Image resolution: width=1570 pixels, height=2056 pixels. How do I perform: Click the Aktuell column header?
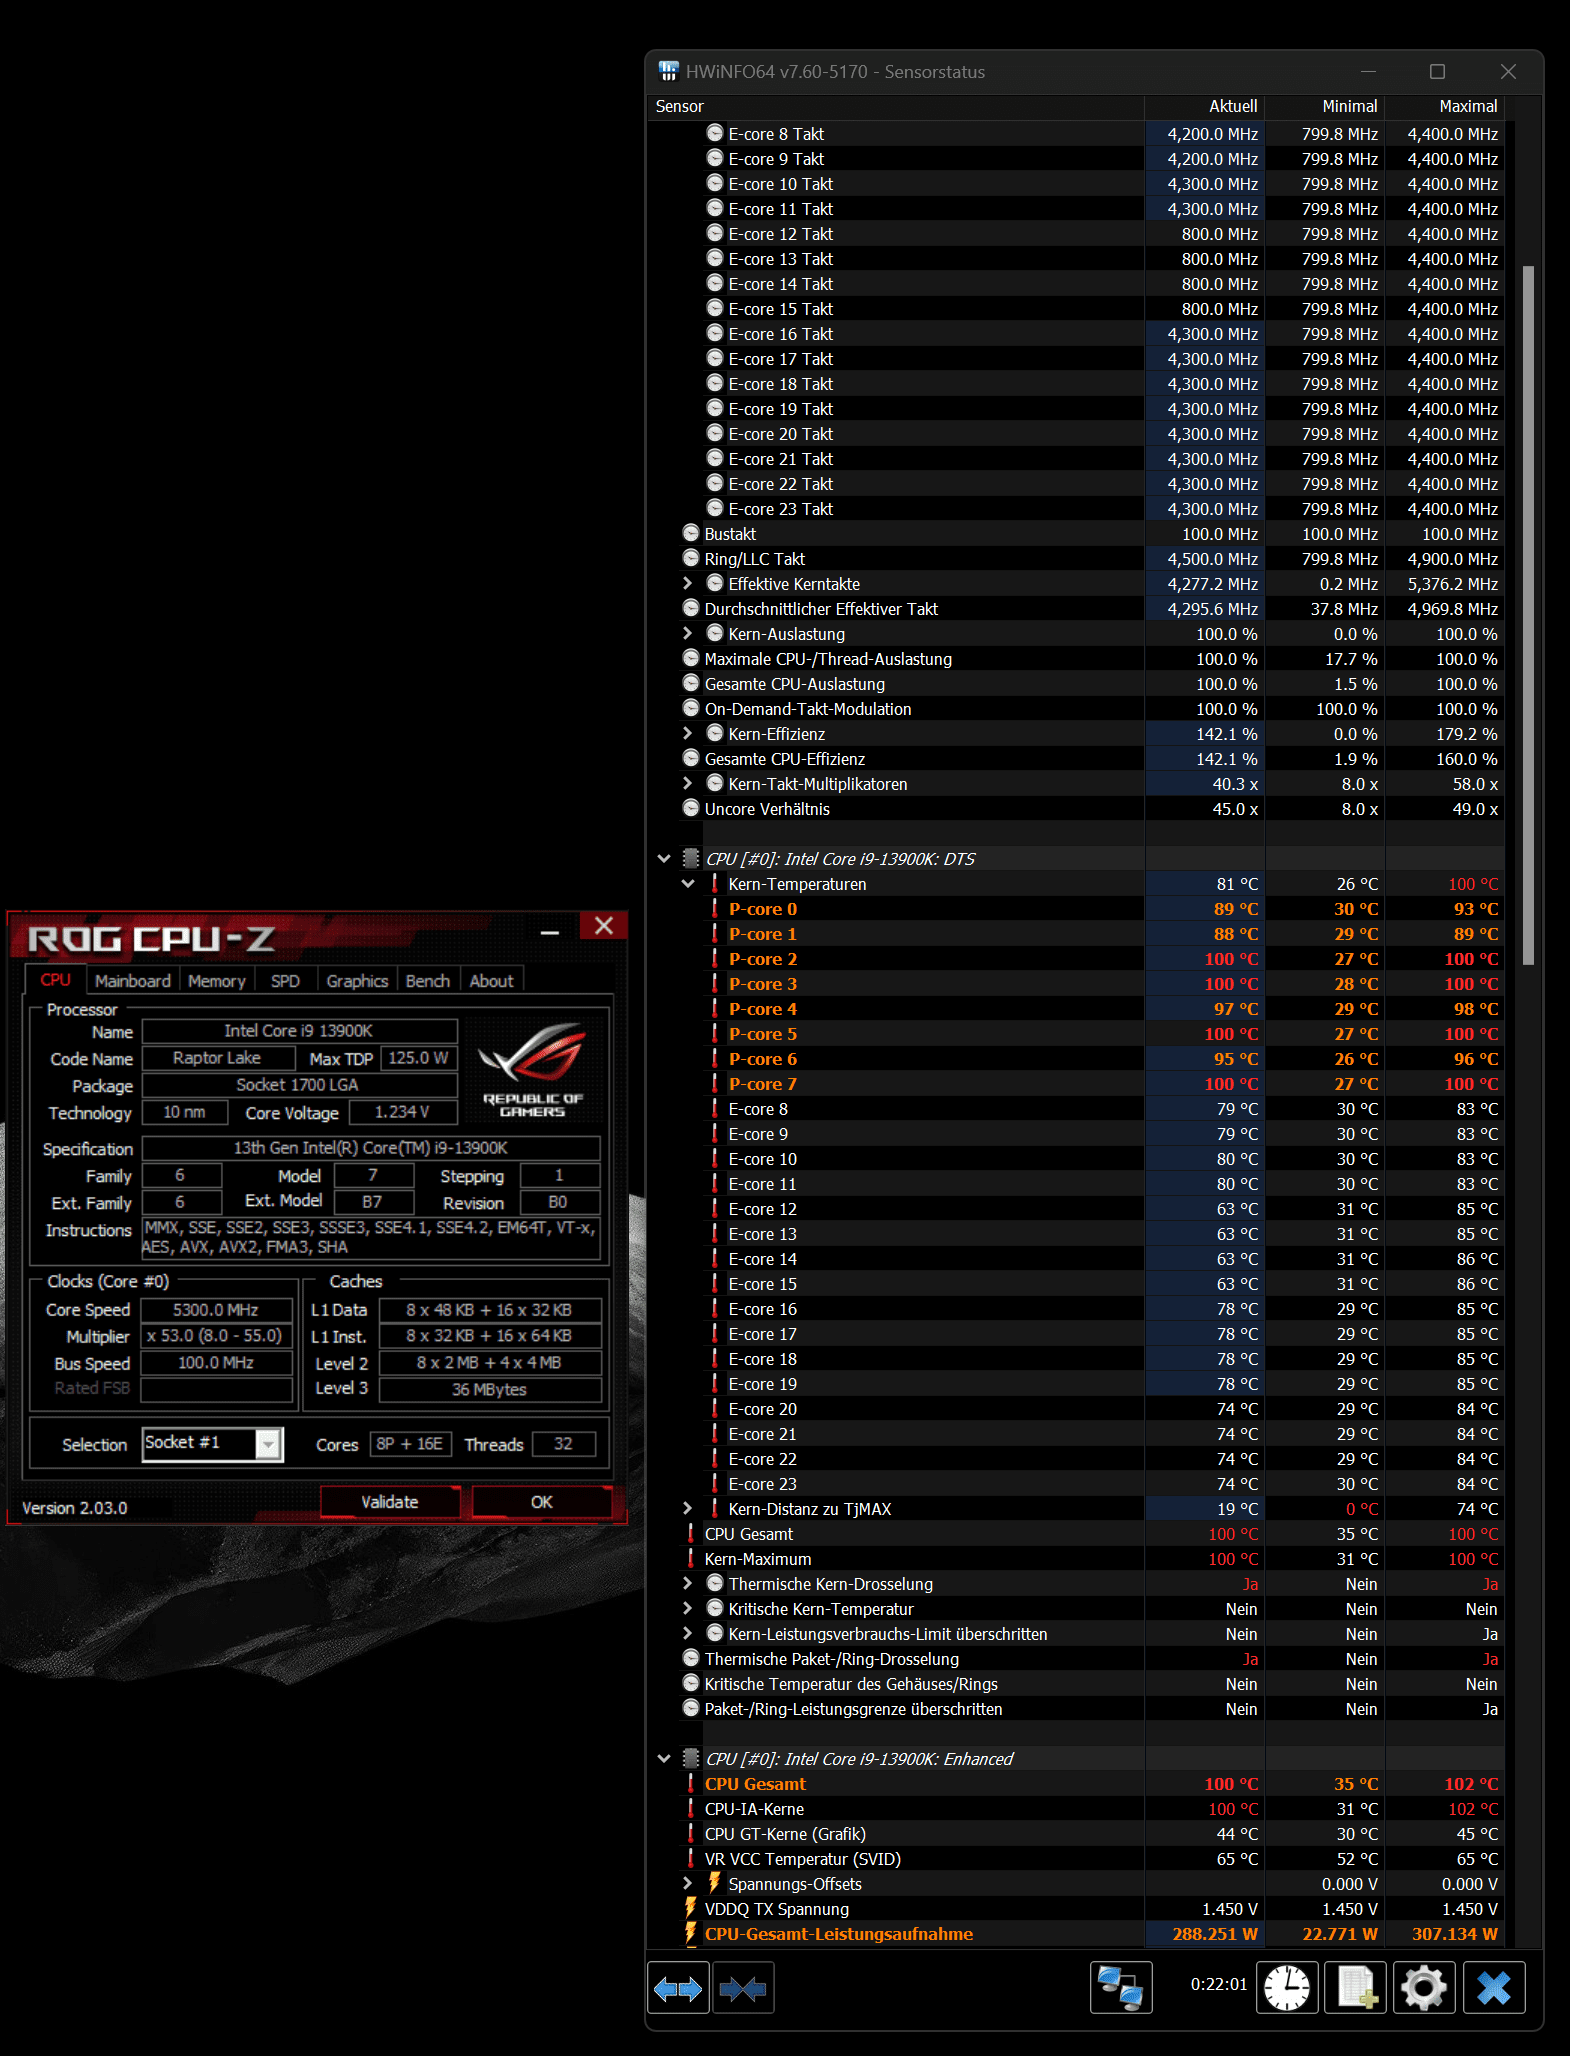coord(1204,106)
